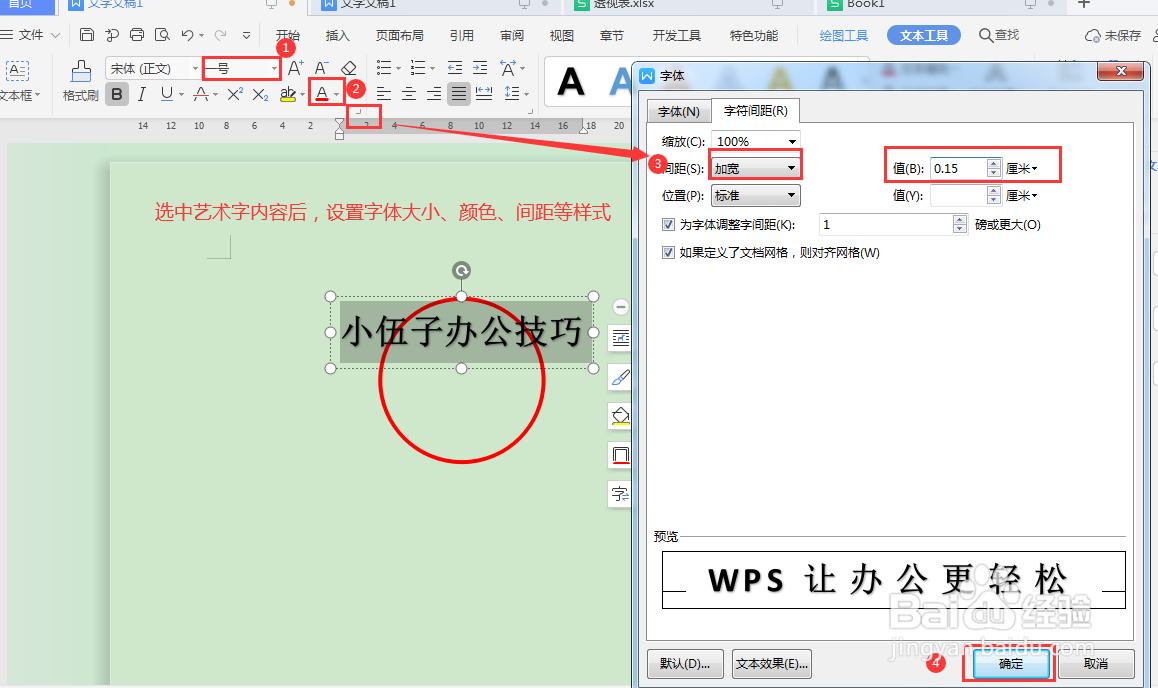Open the 文本效果 button
The height and width of the screenshot is (688, 1158).
(771, 663)
